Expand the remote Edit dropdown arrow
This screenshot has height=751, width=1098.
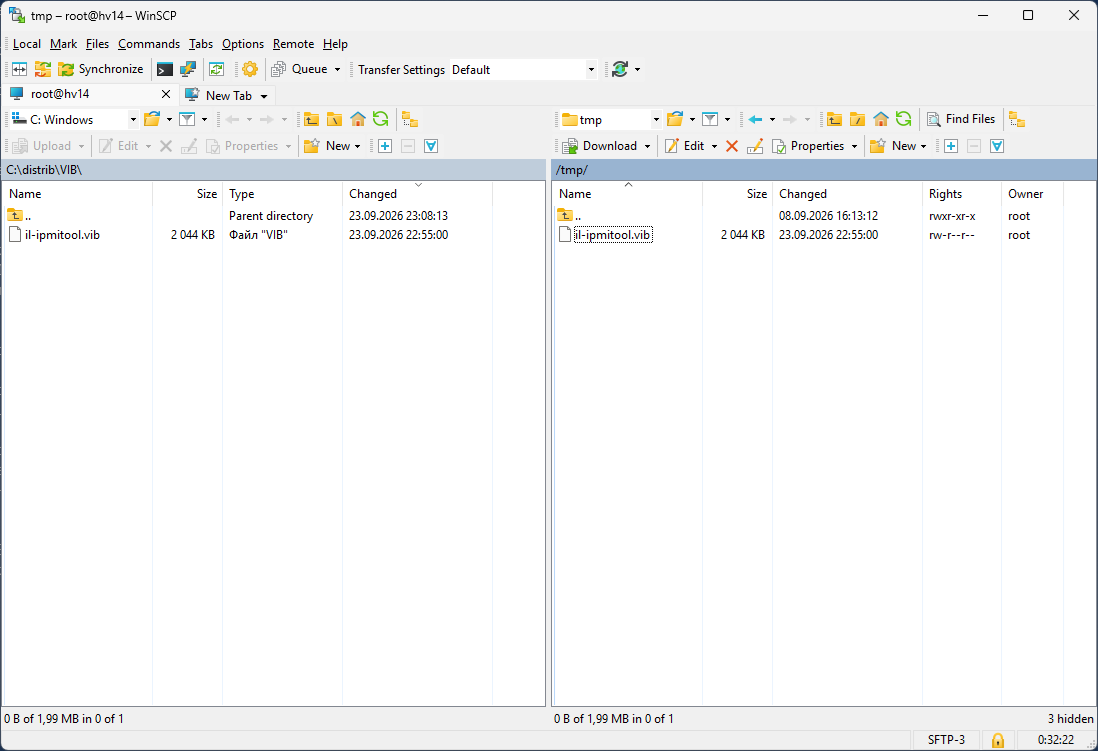click(714, 146)
